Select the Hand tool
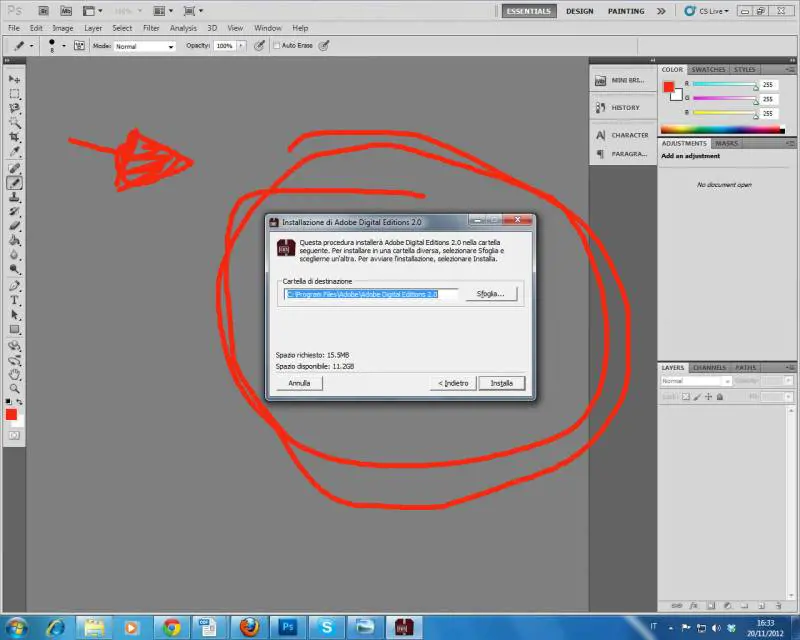 pyautogui.click(x=14, y=375)
